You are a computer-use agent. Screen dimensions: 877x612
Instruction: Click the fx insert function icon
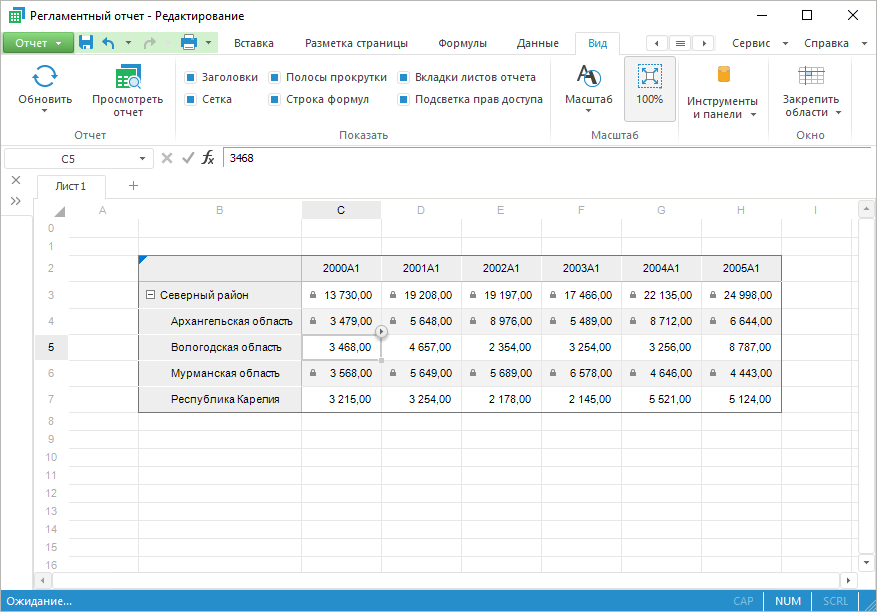click(208, 158)
